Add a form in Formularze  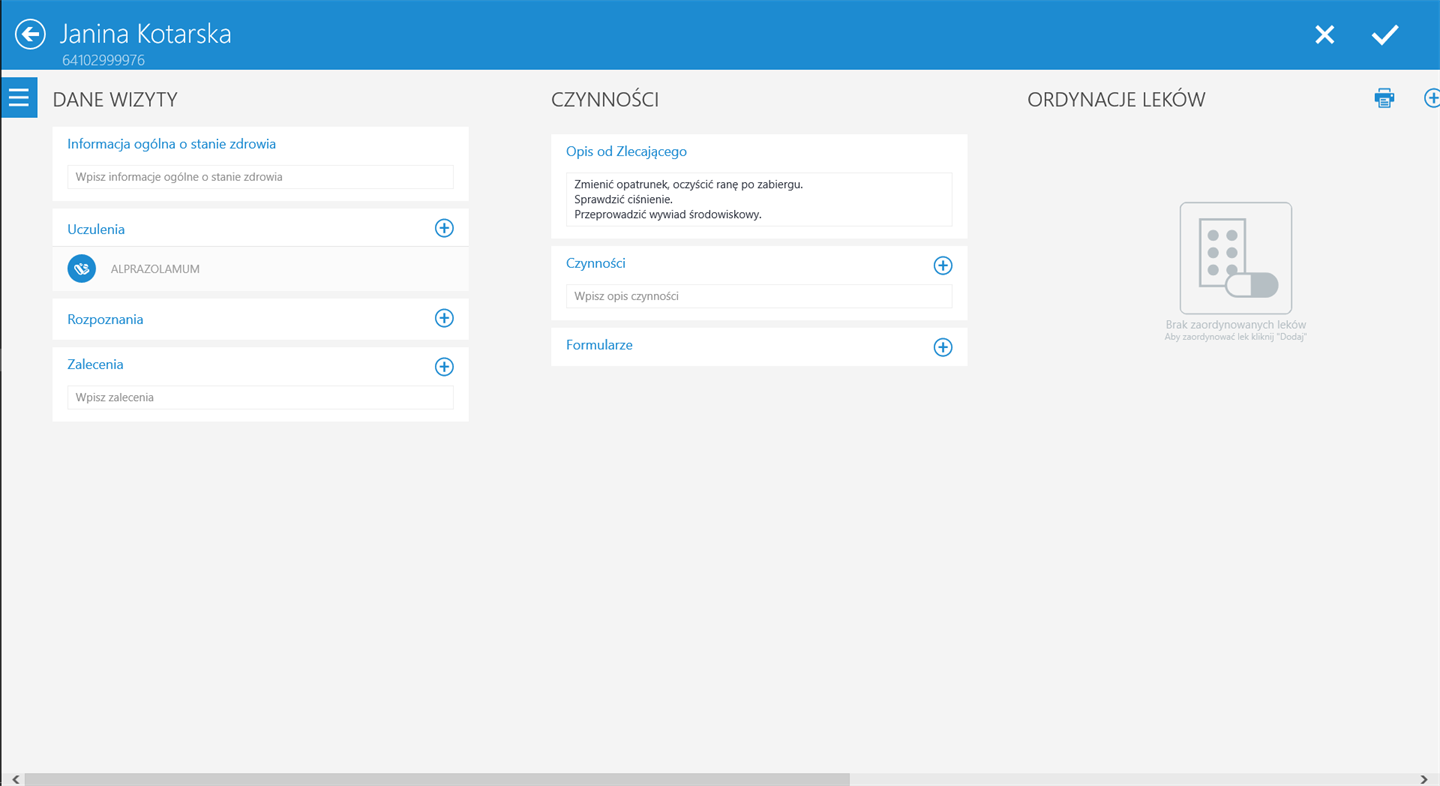pyautogui.click(x=942, y=347)
